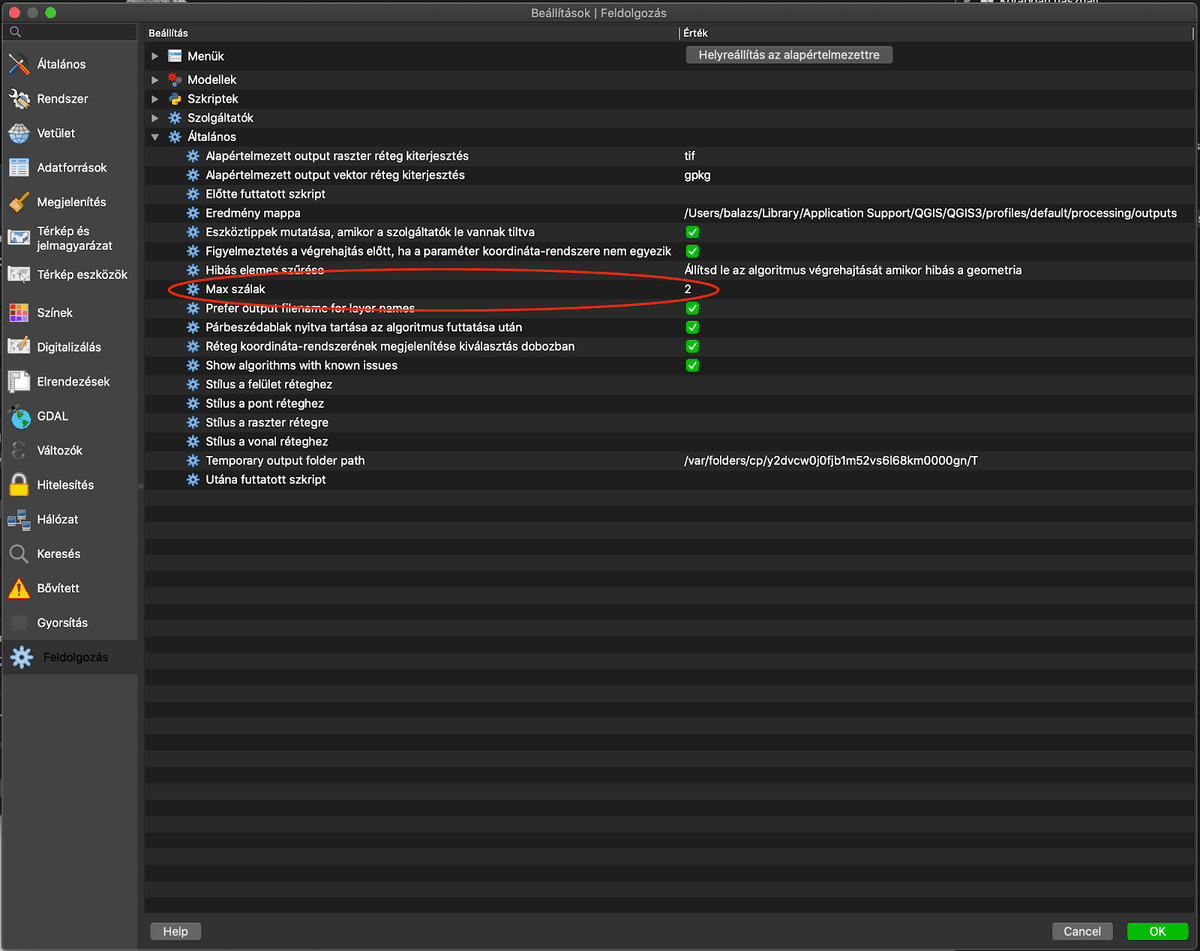This screenshot has width=1200, height=951.
Task: Open the Hitelesítés padlock icon
Action: (x=20, y=485)
